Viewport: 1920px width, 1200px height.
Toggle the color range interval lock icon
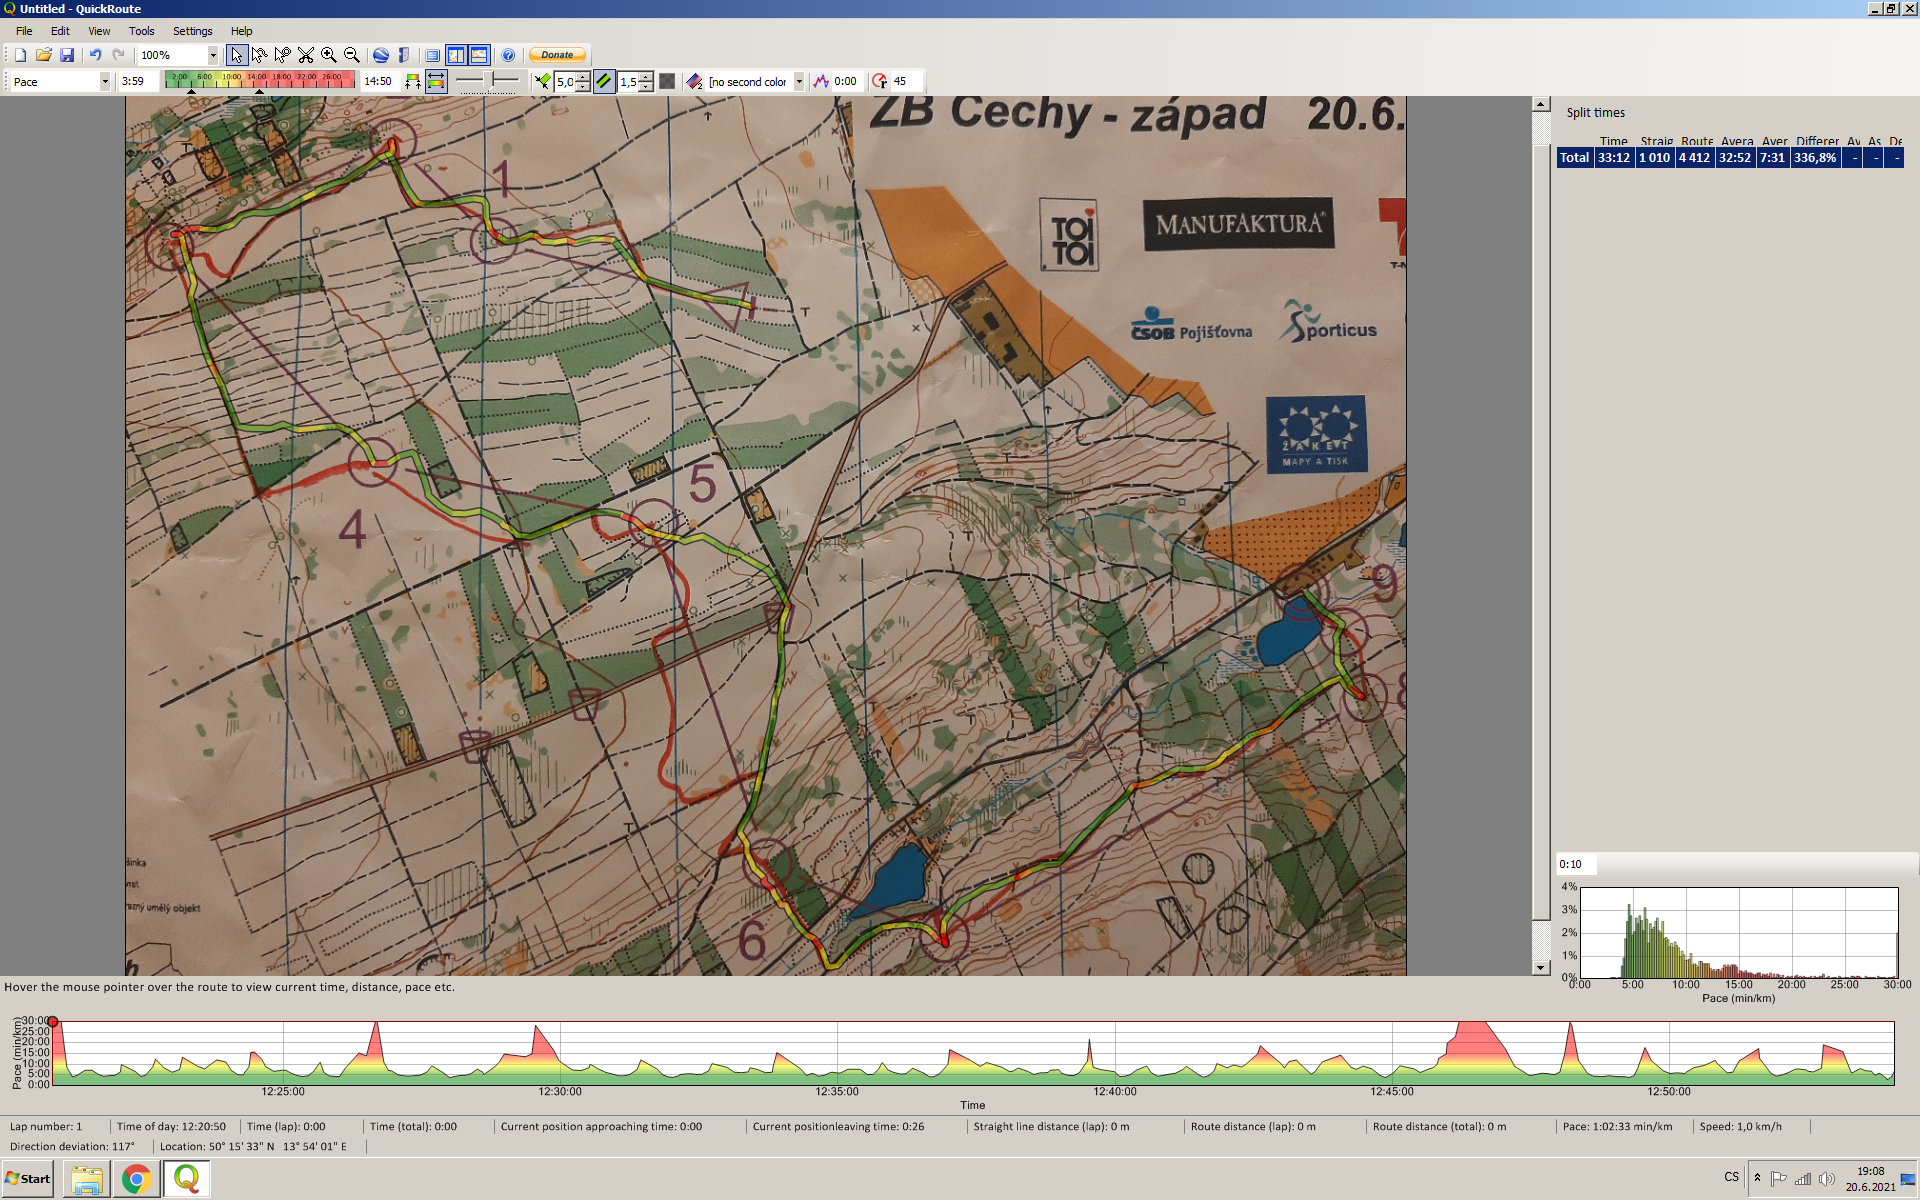click(x=436, y=81)
